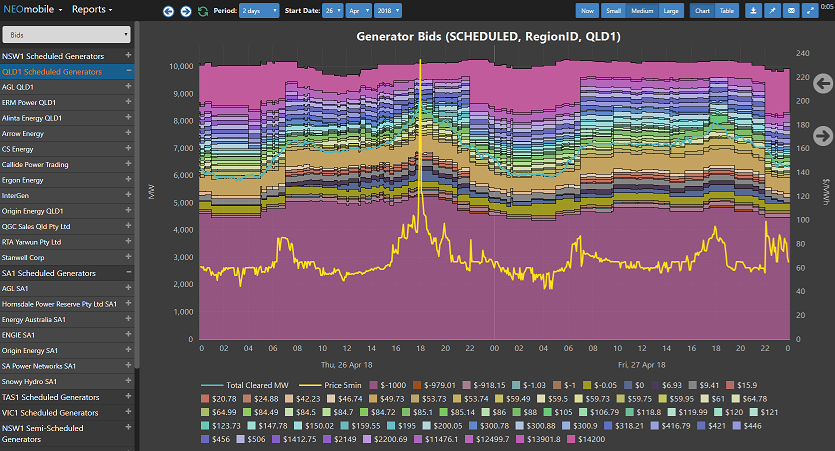The image size is (835, 451).
Task: Set the chart size to Large
Action: coord(672,11)
